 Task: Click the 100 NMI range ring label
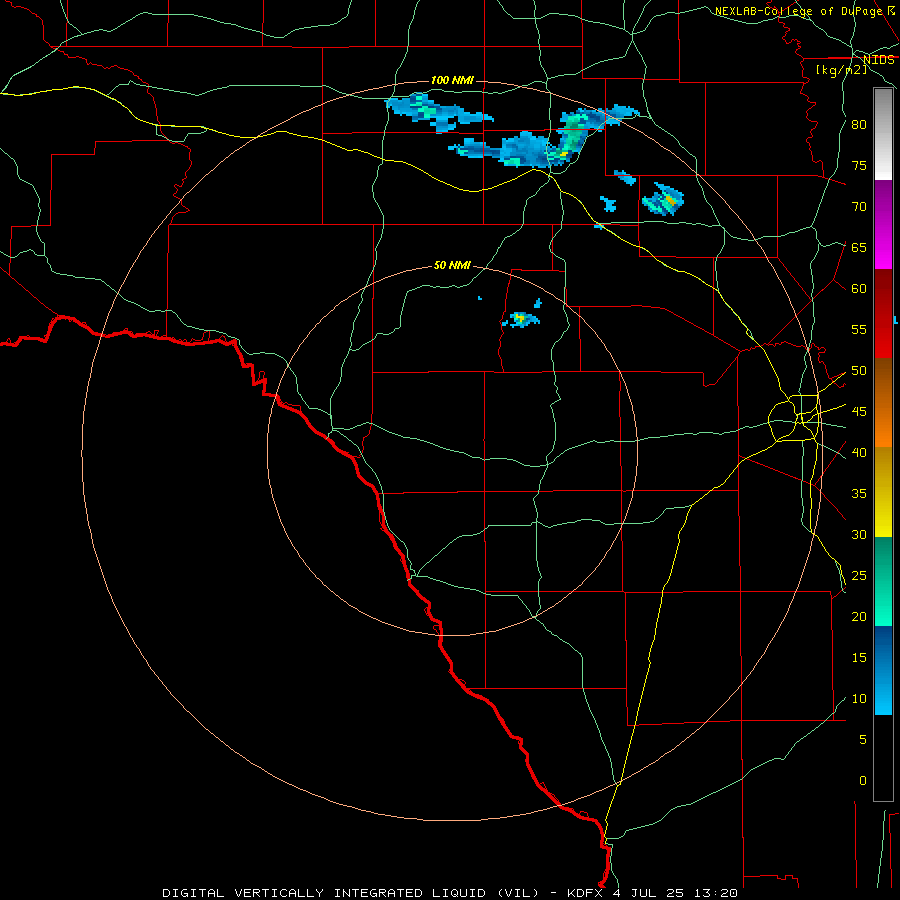coord(452,80)
